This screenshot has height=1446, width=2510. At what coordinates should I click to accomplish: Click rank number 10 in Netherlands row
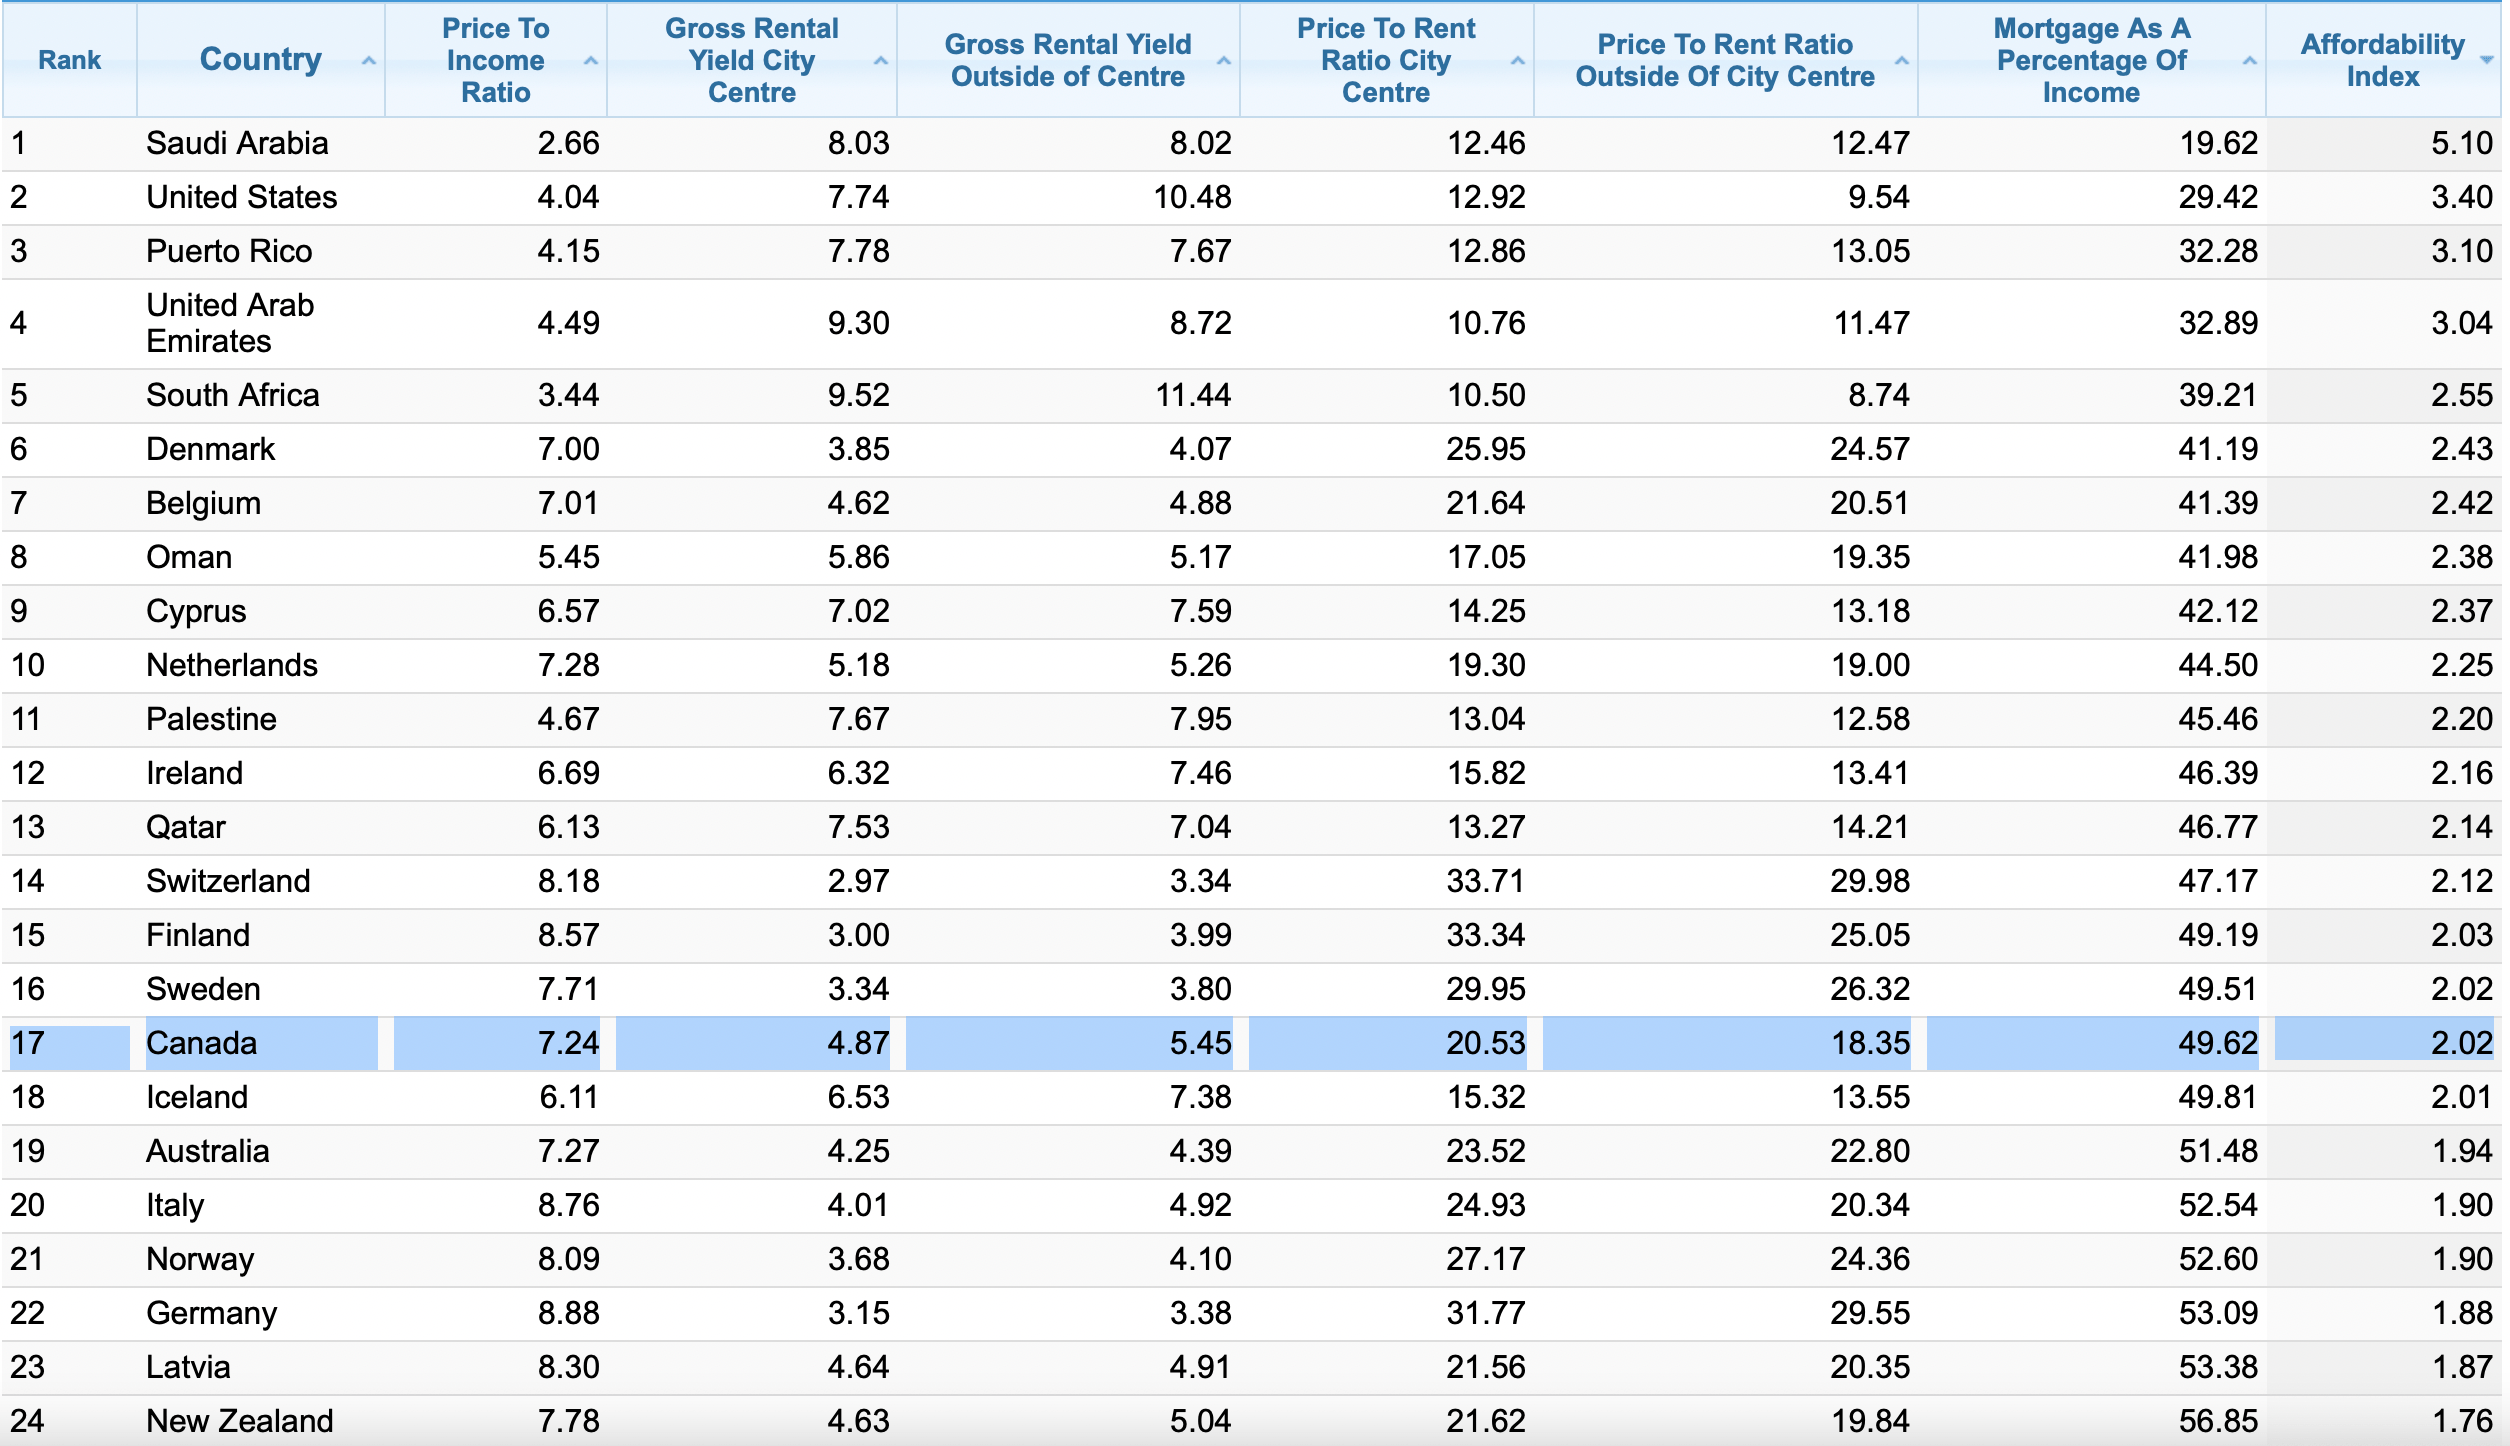pos(28,665)
